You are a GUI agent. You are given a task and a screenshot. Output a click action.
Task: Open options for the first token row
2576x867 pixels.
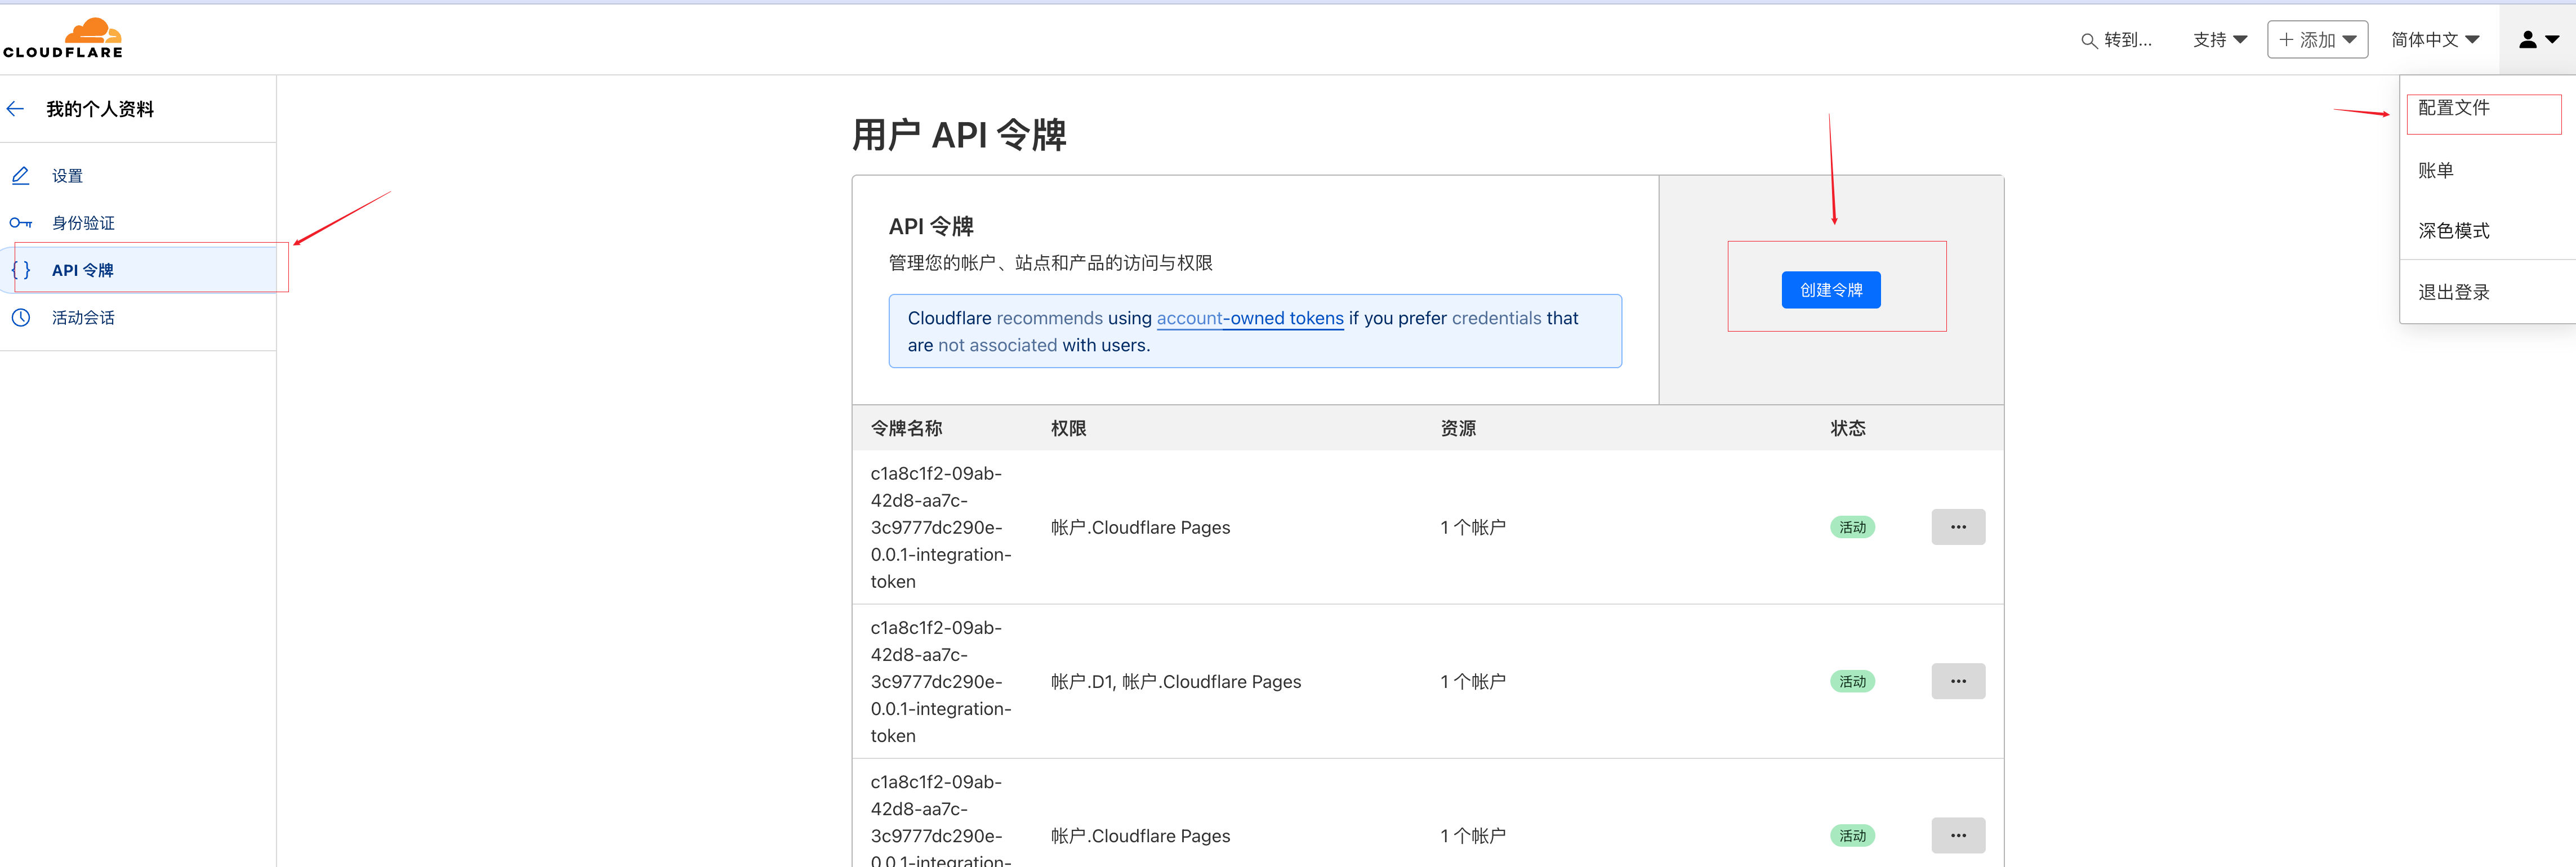click(x=1957, y=527)
